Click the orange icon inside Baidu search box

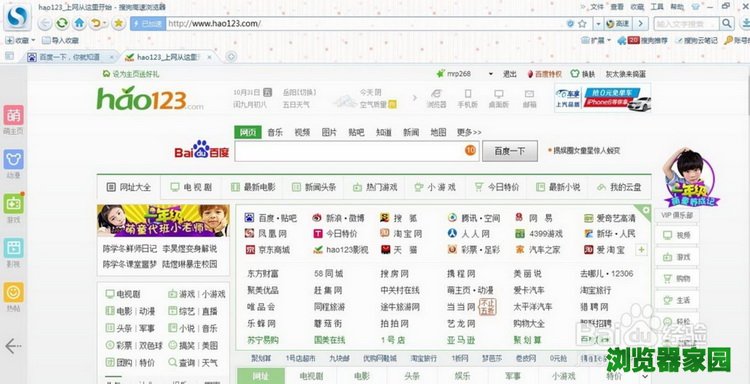(470, 151)
